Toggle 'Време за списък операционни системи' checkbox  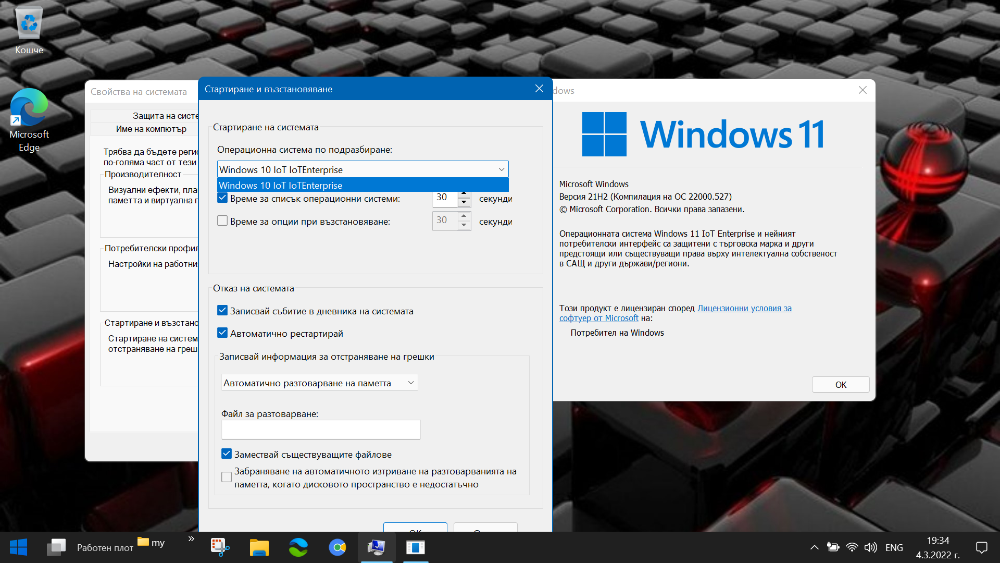[x=223, y=198]
